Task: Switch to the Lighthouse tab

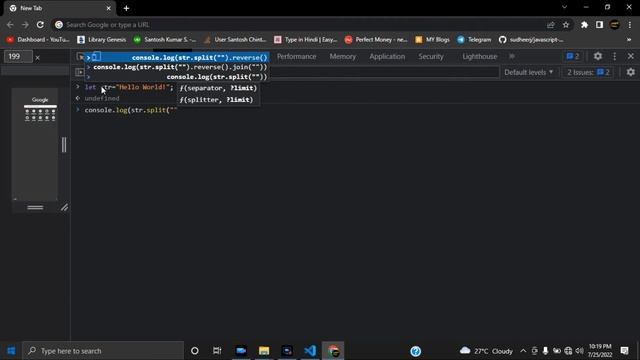Action: (480, 56)
